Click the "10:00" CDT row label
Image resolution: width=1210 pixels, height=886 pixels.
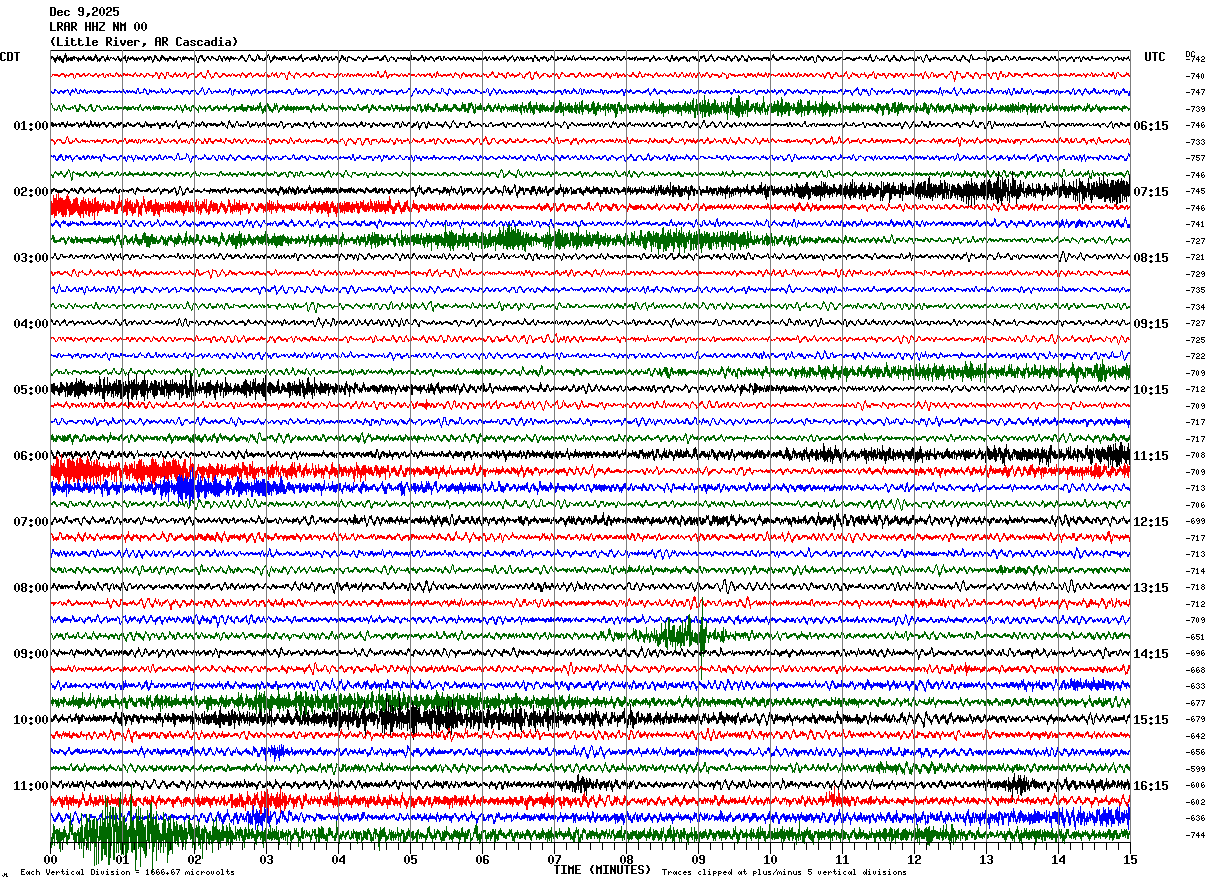[x=30, y=720]
